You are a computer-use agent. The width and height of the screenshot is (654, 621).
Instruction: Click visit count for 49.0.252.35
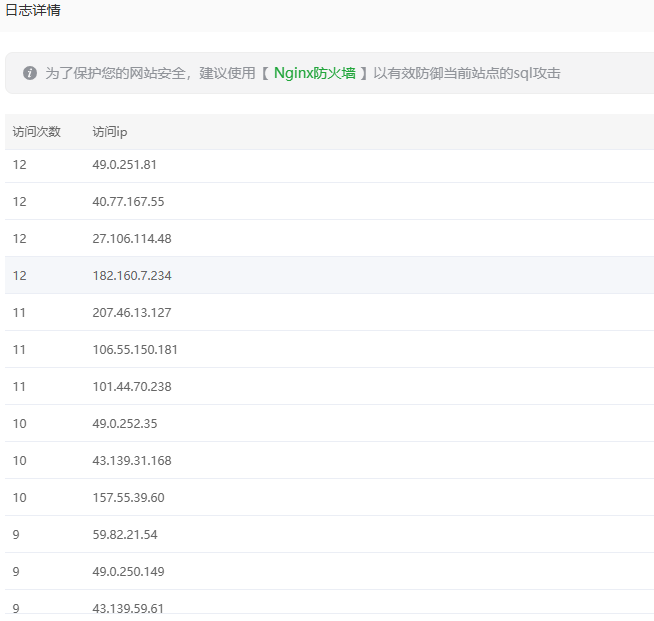click(x=19, y=424)
